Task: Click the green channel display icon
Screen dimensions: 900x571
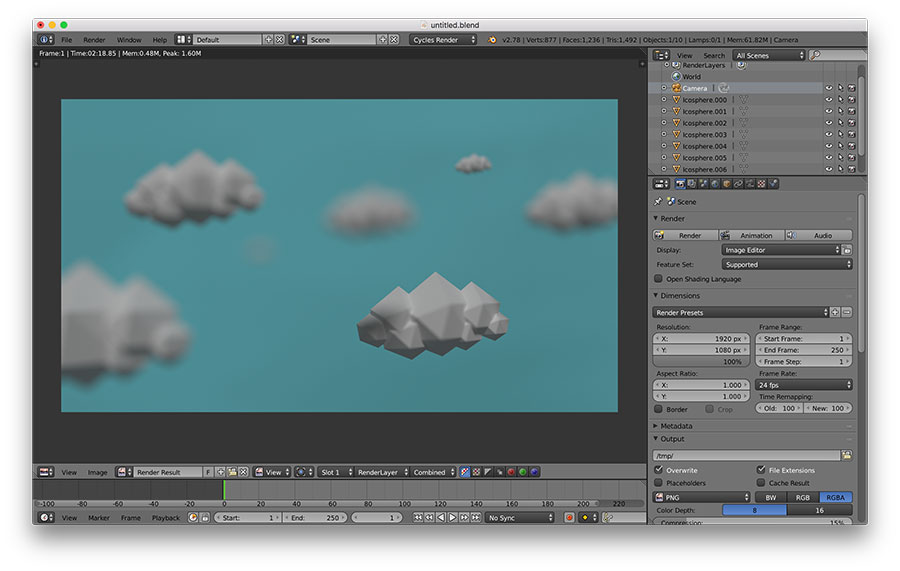Action: (x=522, y=472)
